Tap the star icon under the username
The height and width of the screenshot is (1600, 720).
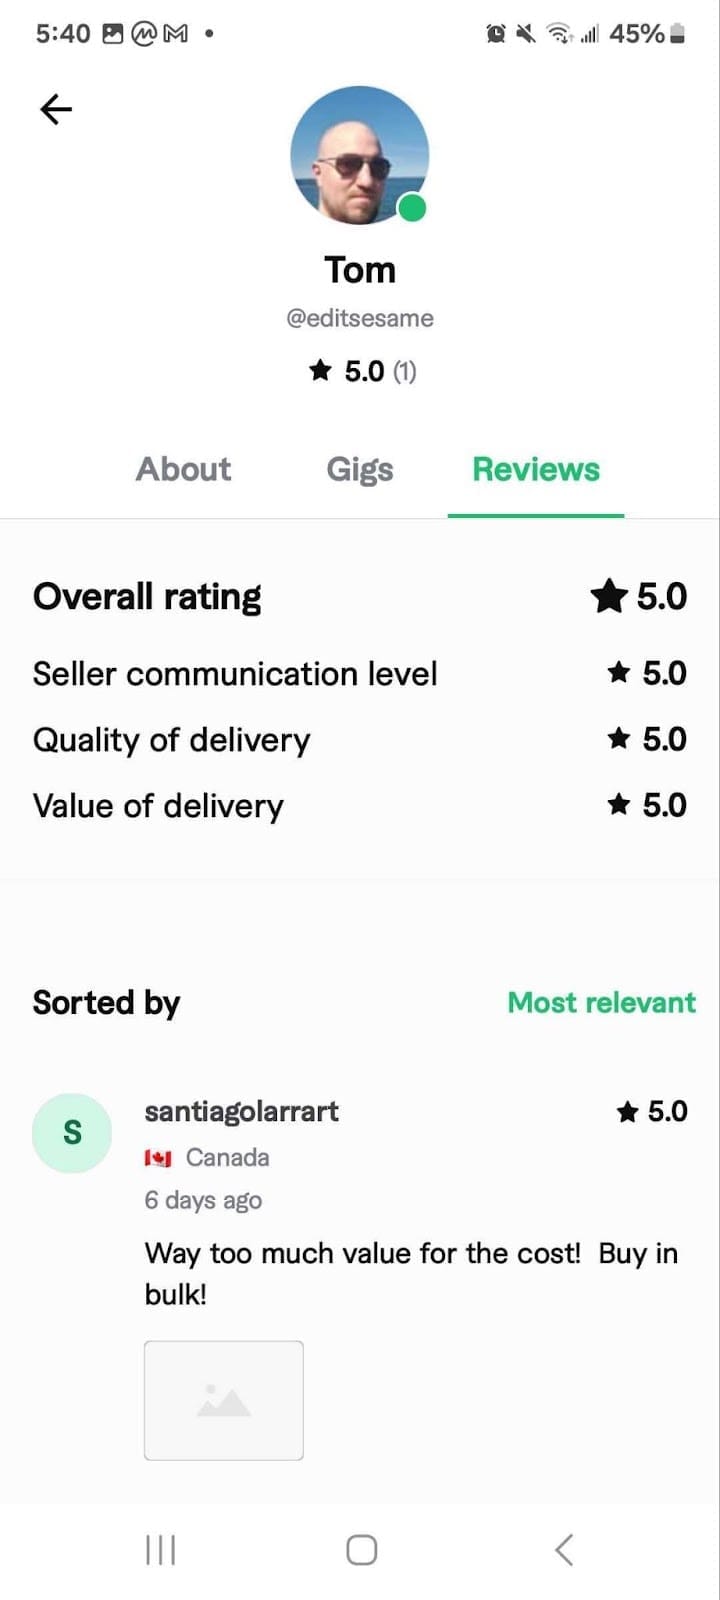[x=320, y=371]
